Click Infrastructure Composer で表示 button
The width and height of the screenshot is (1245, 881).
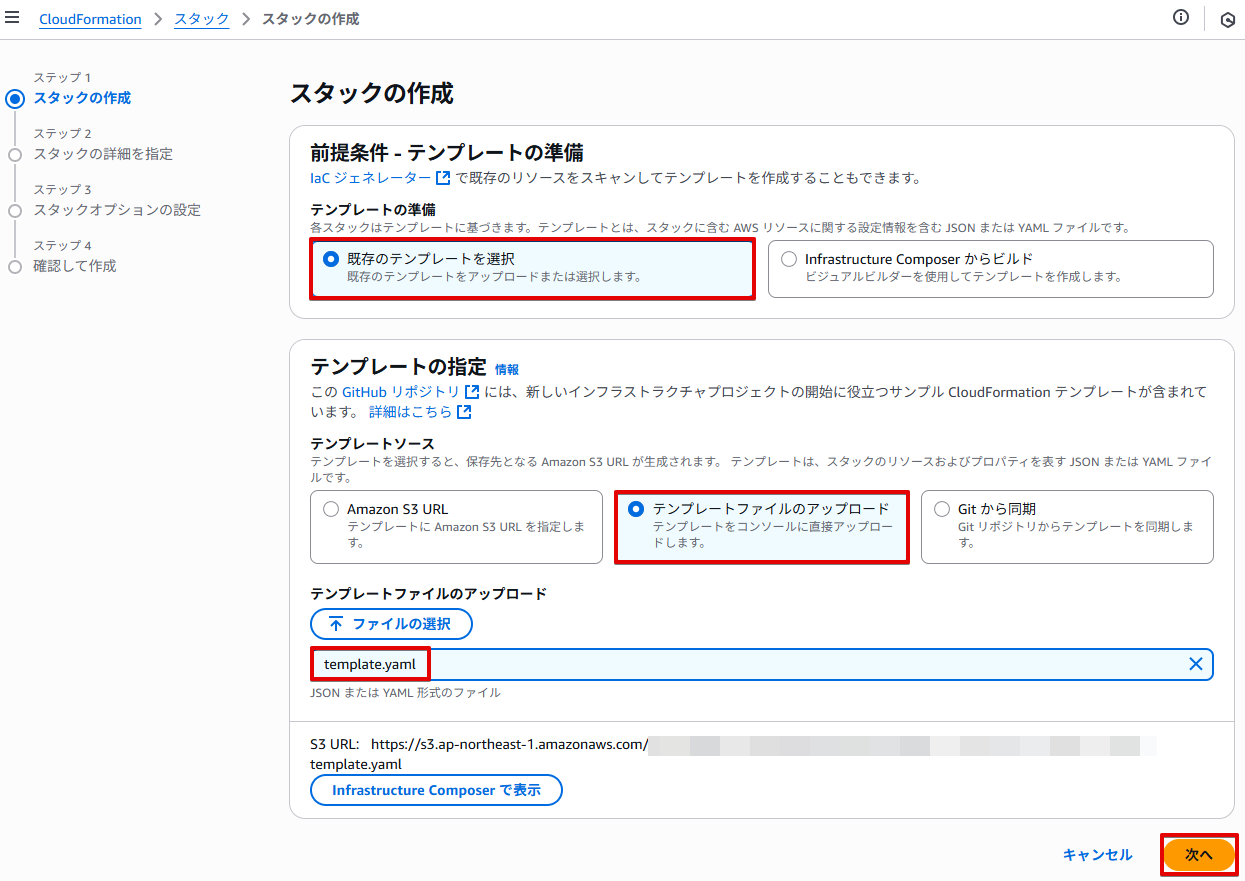(436, 790)
